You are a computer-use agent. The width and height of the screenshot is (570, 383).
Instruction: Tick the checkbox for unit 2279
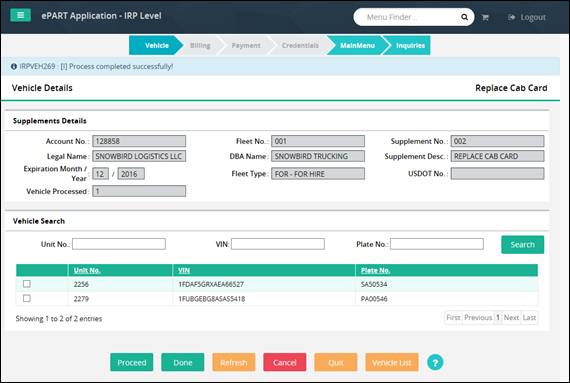click(27, 298)
